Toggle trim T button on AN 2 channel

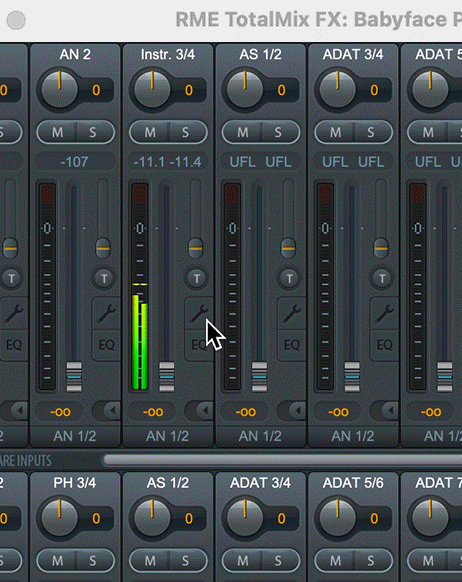point(104,278)
